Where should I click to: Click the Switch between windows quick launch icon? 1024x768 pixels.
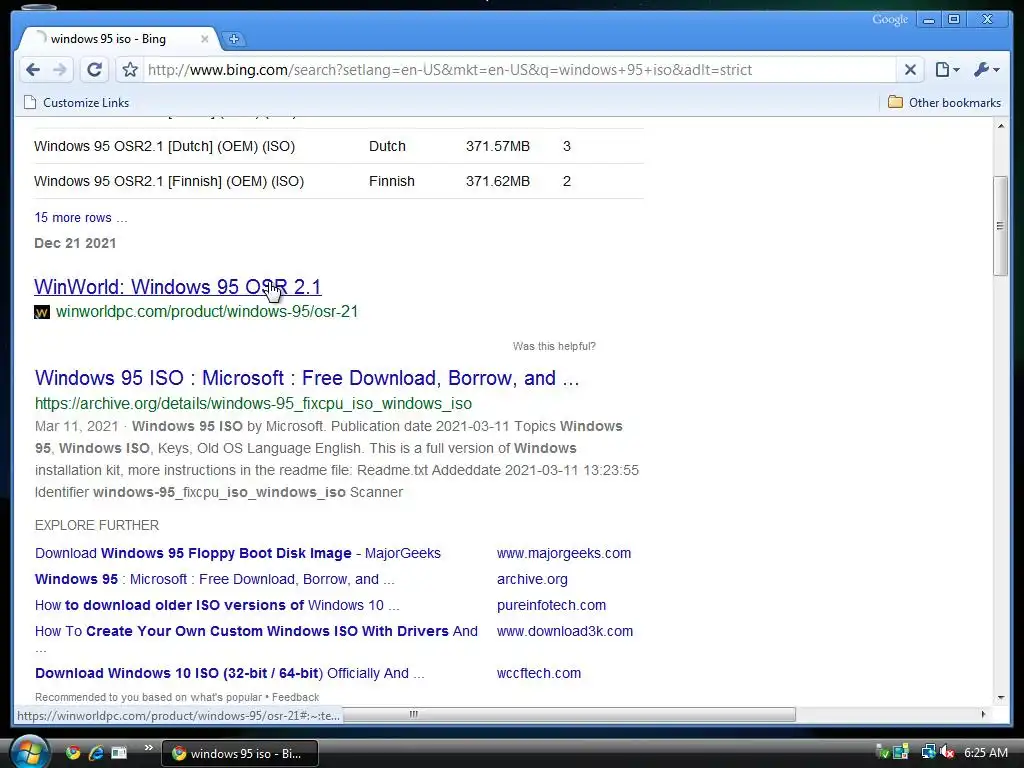[119, 753]
